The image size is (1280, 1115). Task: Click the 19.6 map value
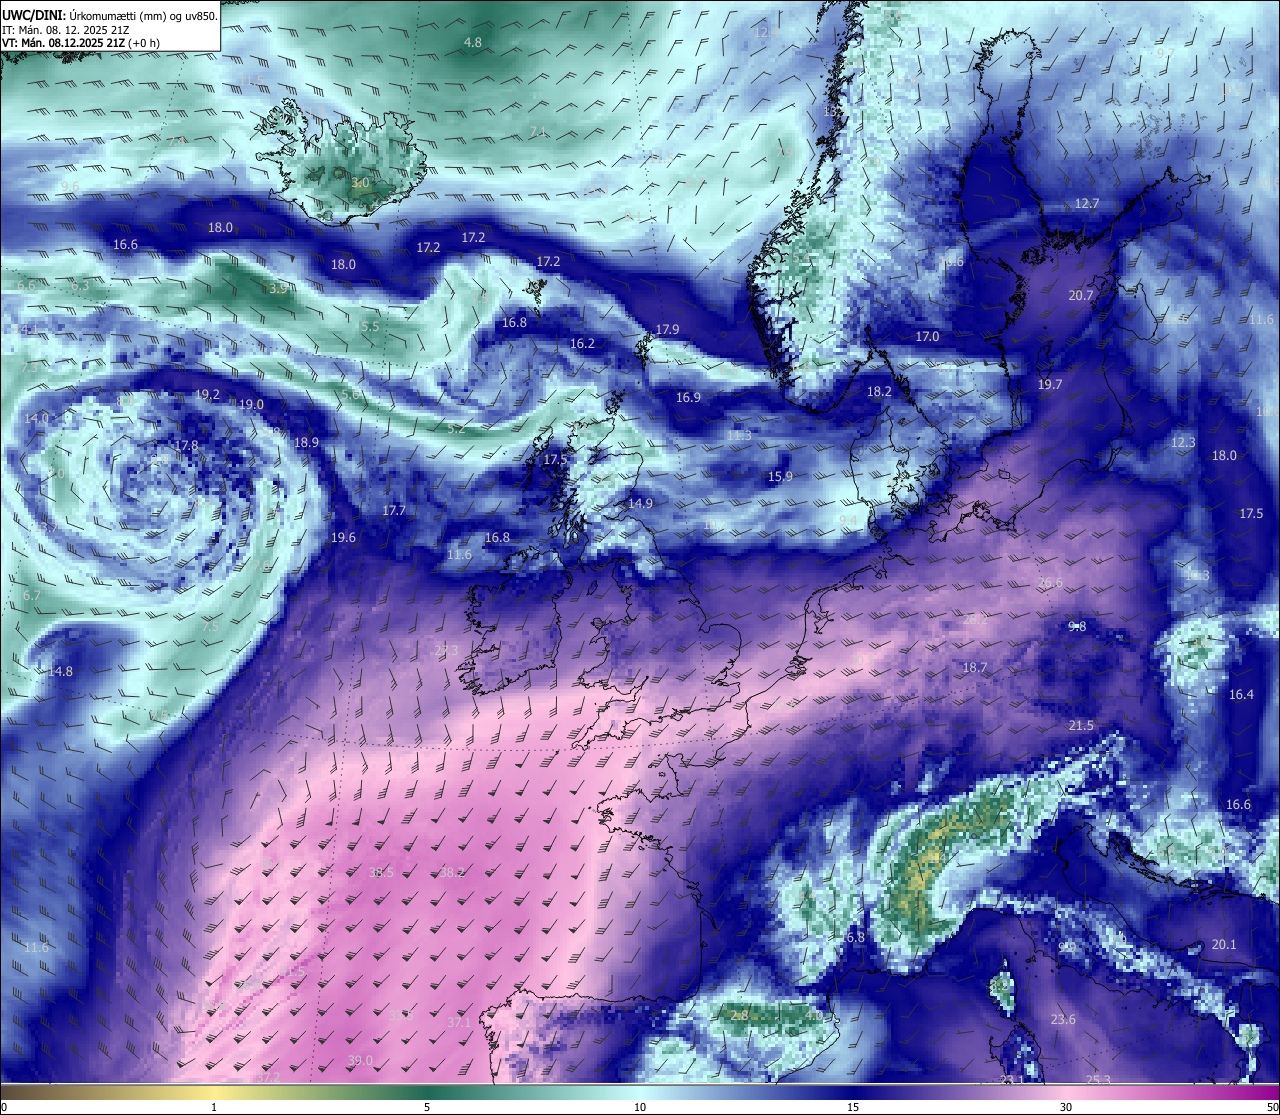pos(343,538)
